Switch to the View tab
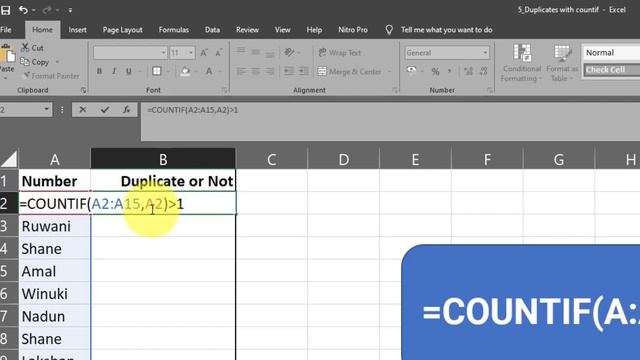The width and height of the screenshot is (640, 360). pos(282,30)
